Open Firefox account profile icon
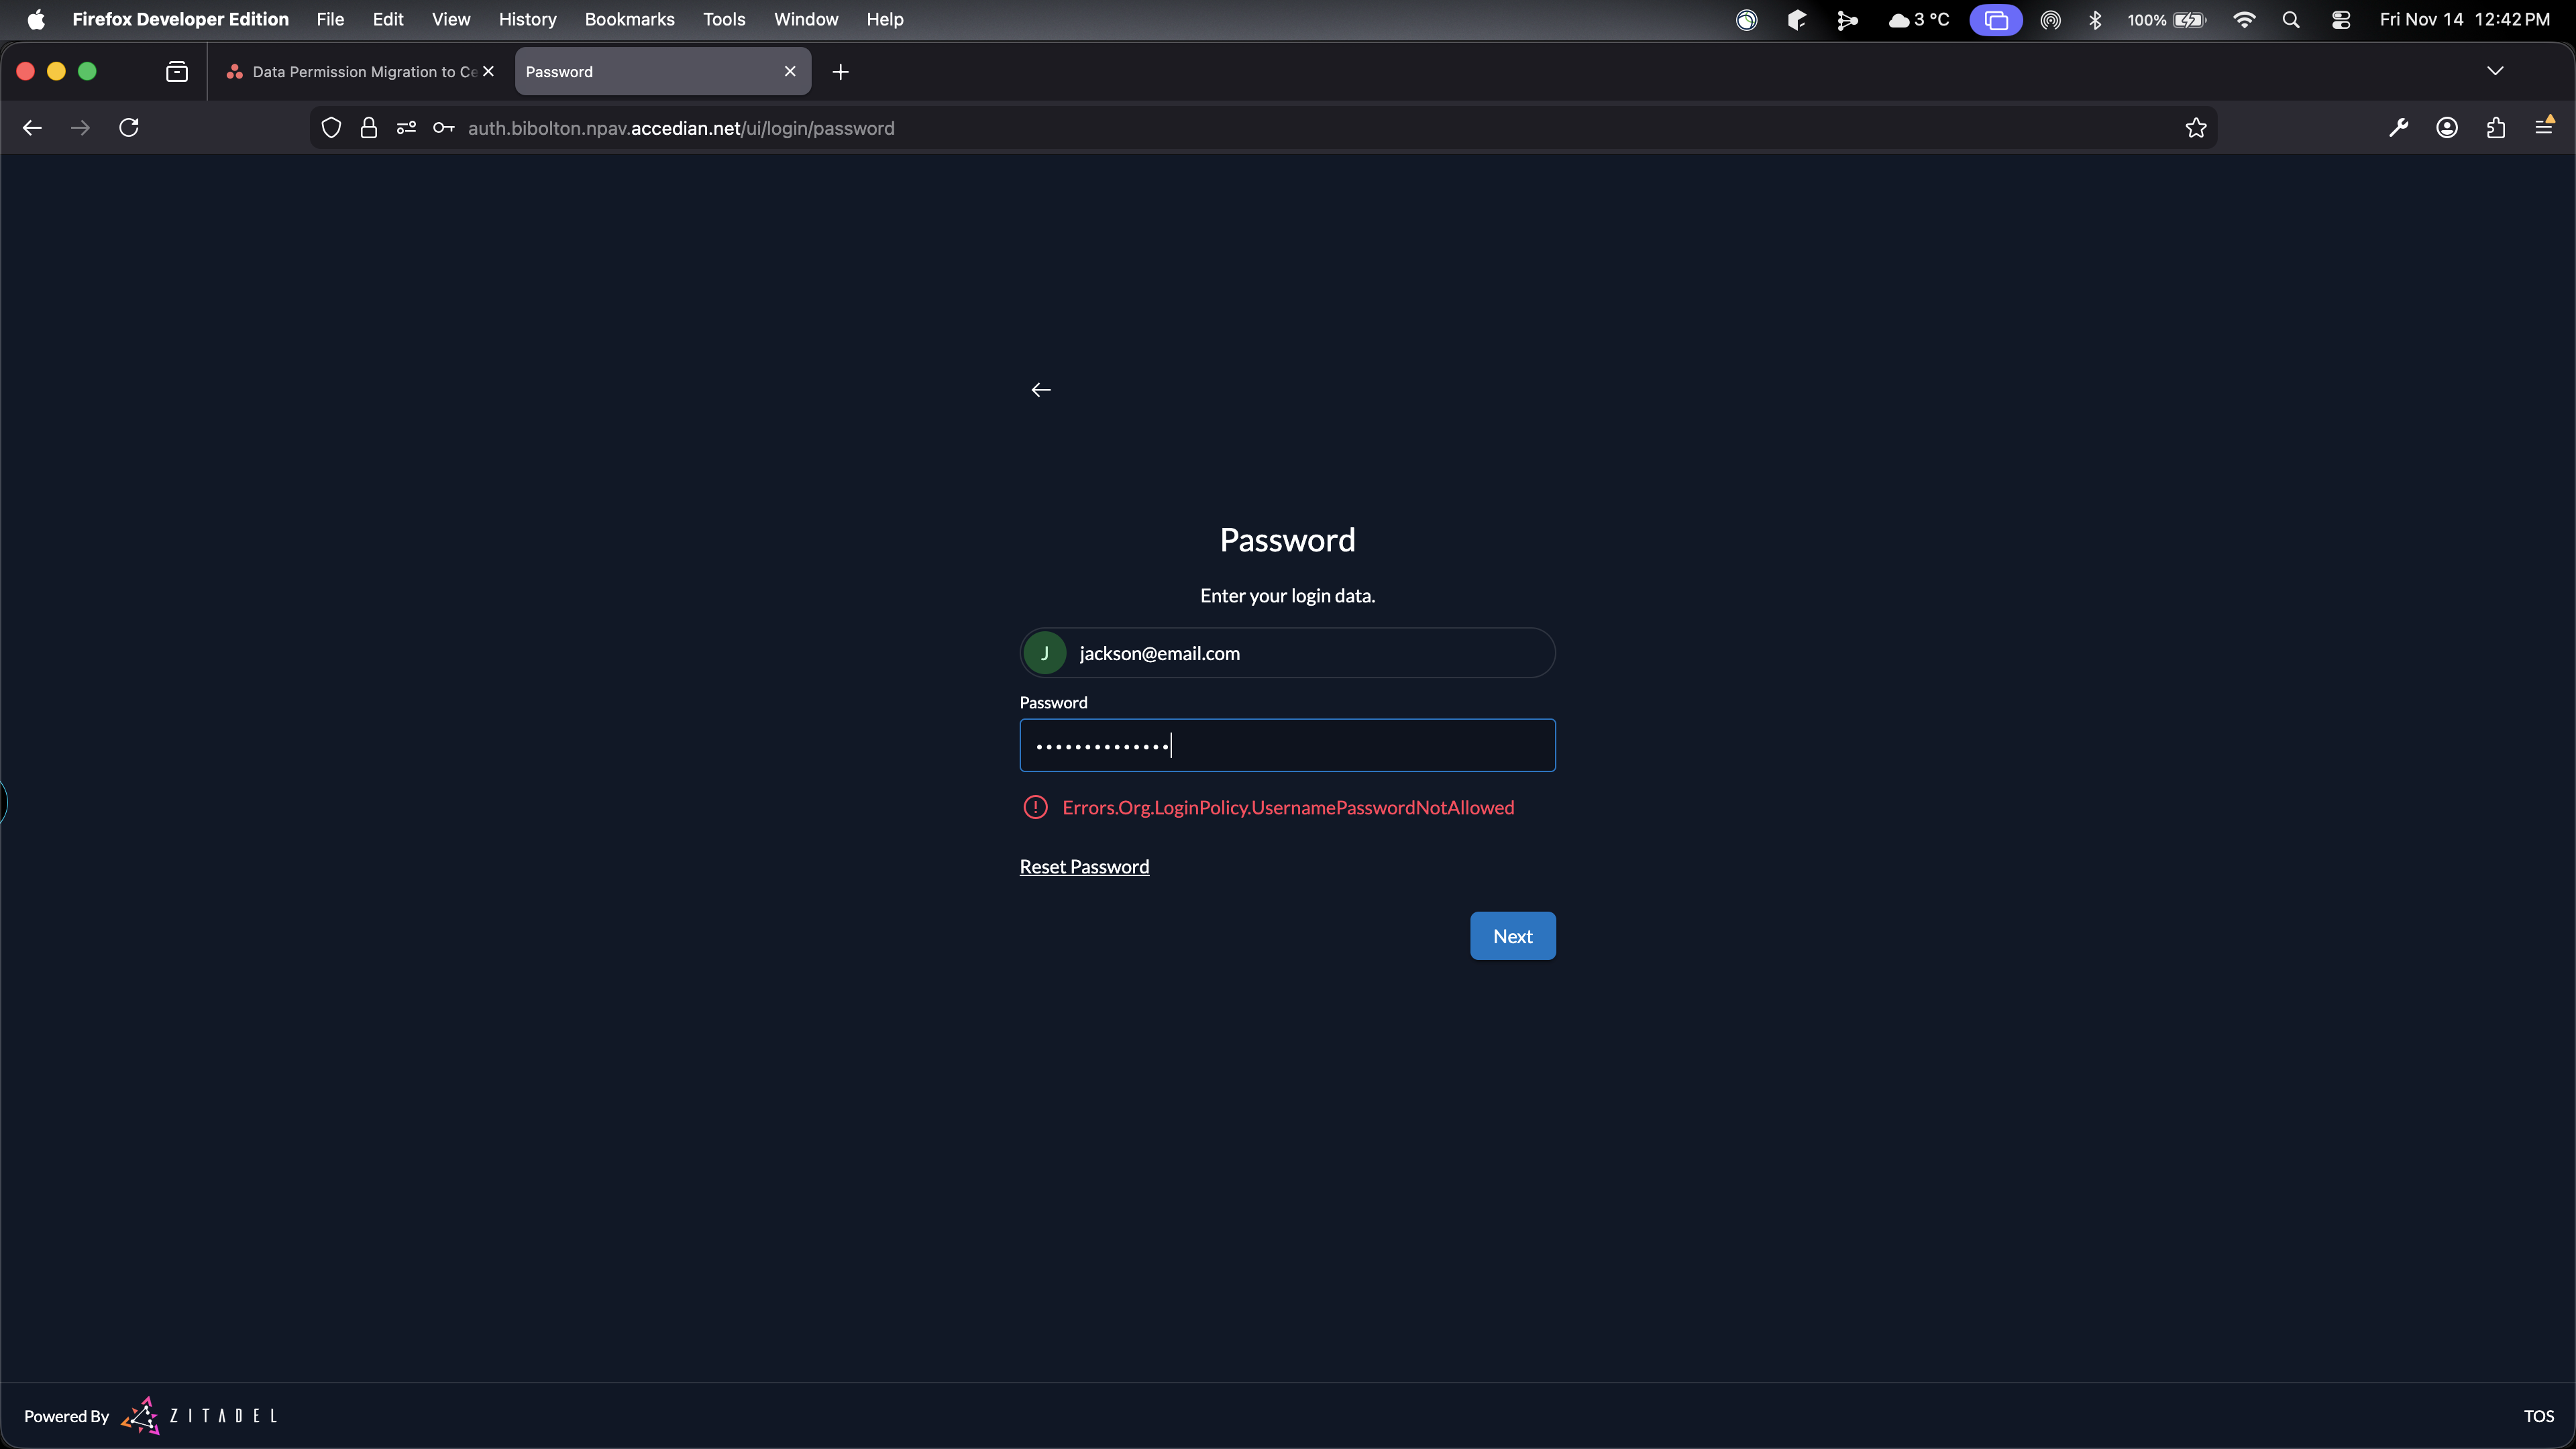The width and height of the screenshot is (2576, 1449). click(2446, 128)
